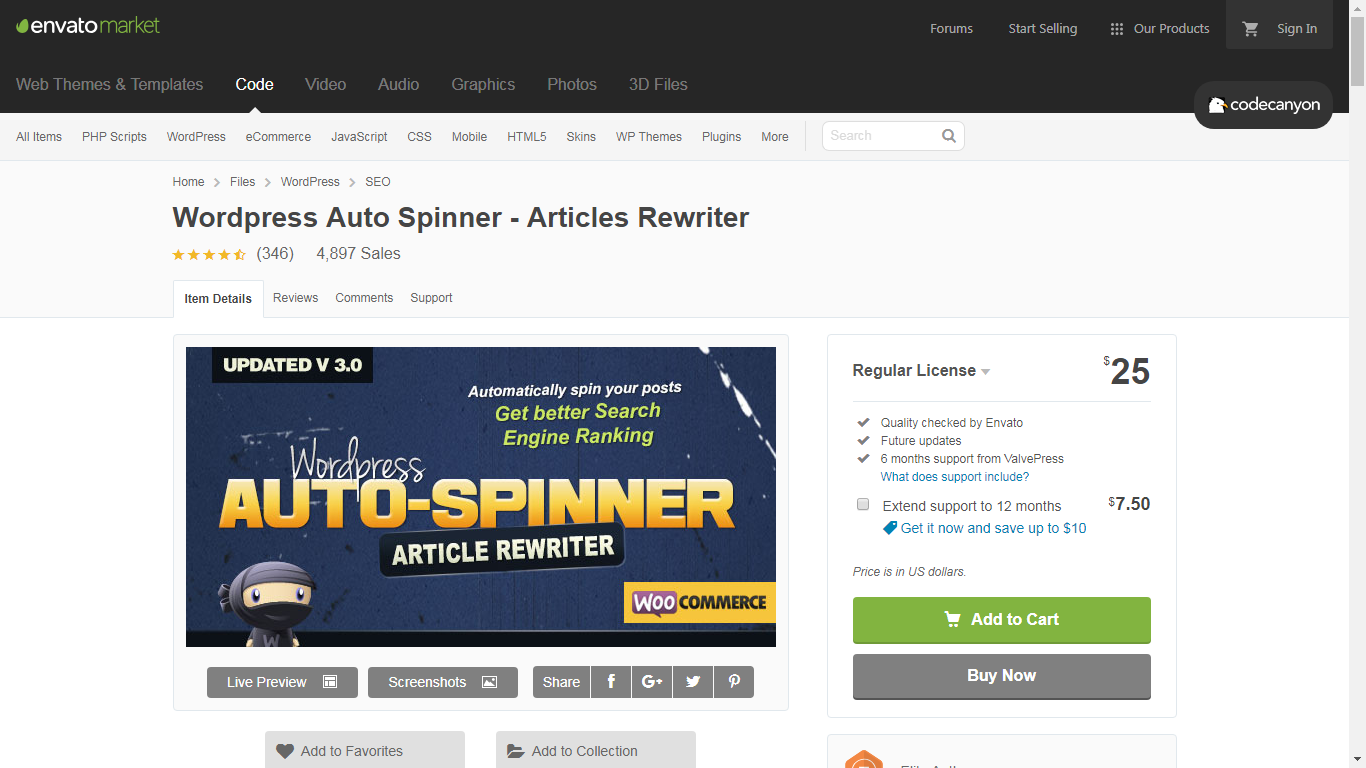The image size is (1366, 768).
Task: Click Home breadcrumb link
Action: tap(188, 182)
